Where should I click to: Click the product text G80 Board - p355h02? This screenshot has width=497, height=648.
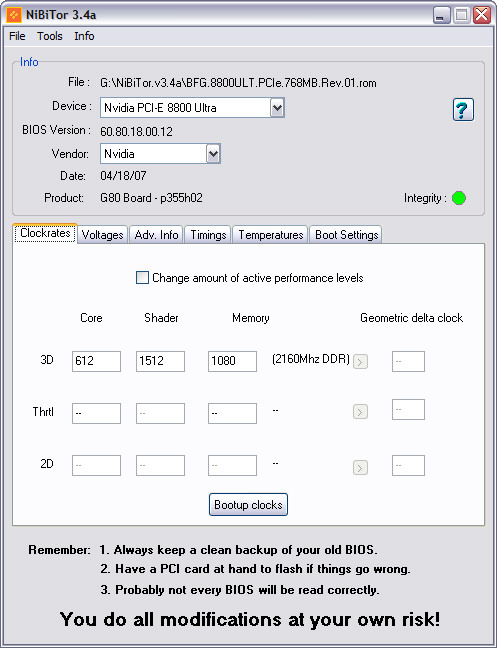[151, 198]
